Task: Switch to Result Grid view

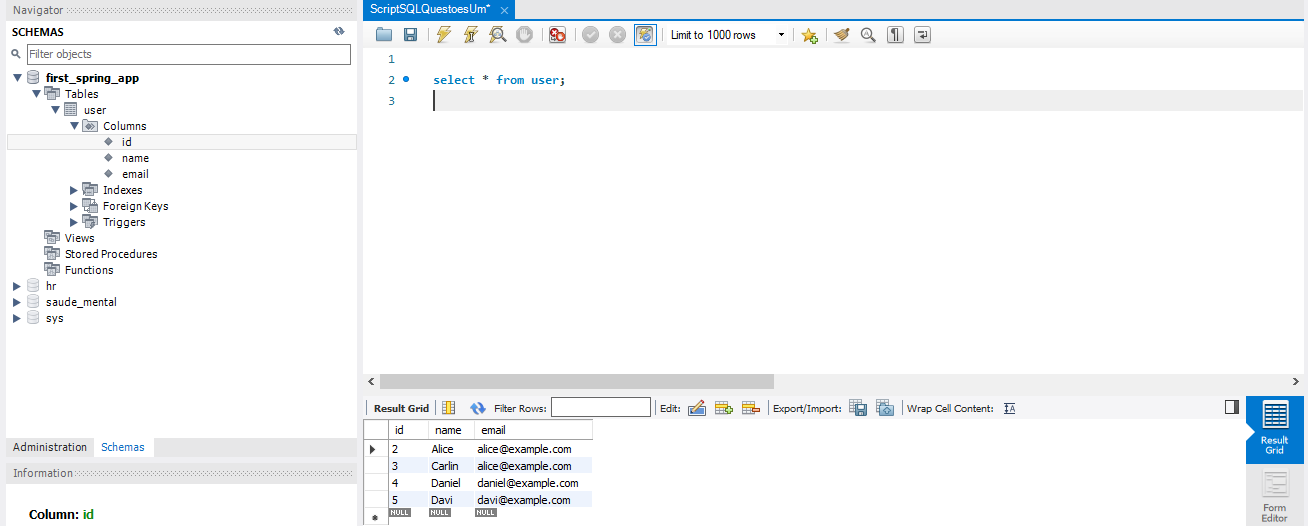Action: [x=1274, y=430]
